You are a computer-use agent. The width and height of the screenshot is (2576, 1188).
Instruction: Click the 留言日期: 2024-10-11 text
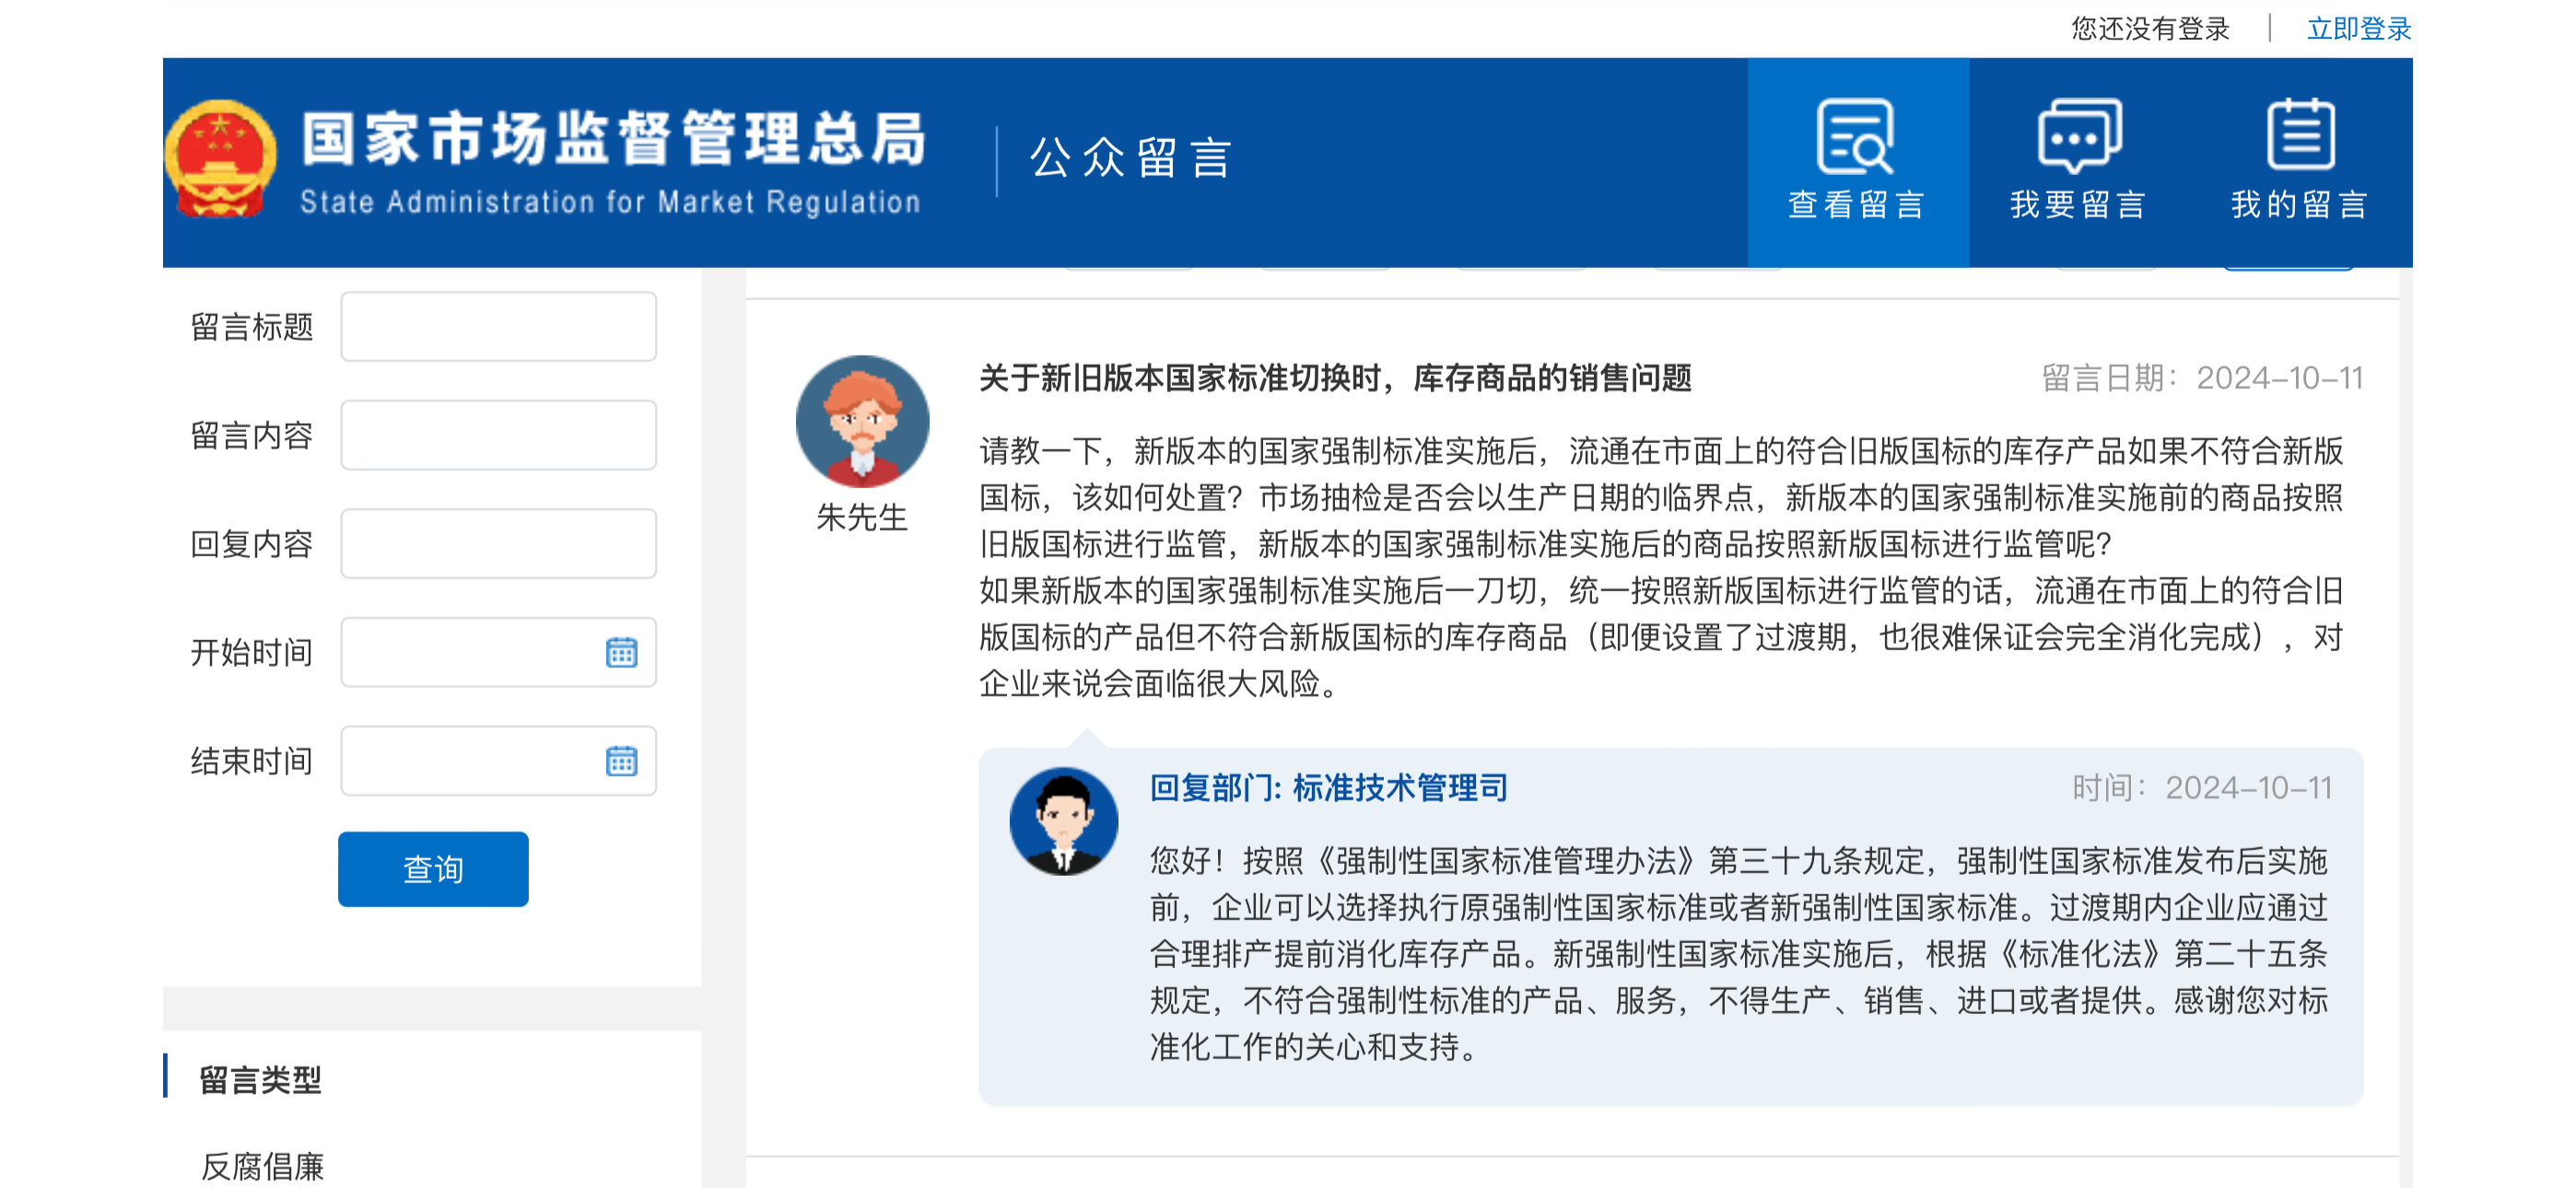[2202, 378]
